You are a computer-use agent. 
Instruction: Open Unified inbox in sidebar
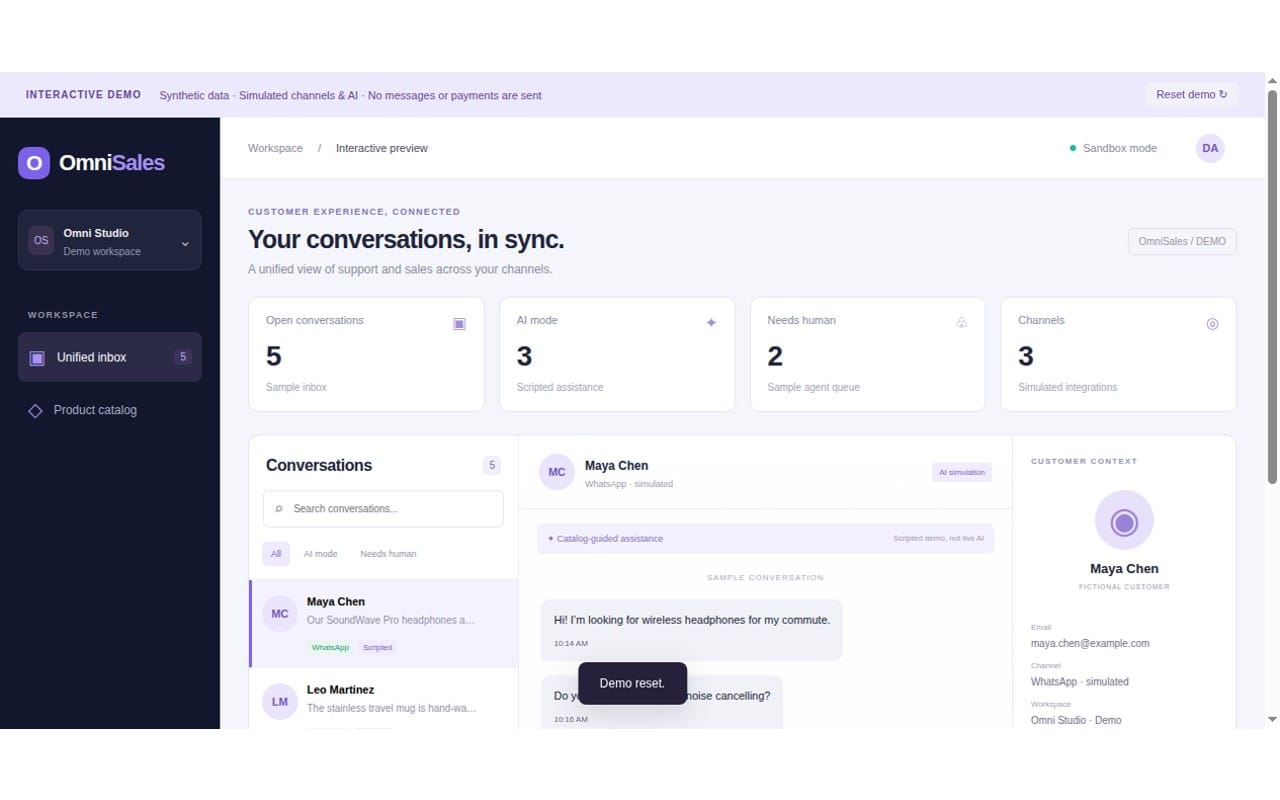110,357
